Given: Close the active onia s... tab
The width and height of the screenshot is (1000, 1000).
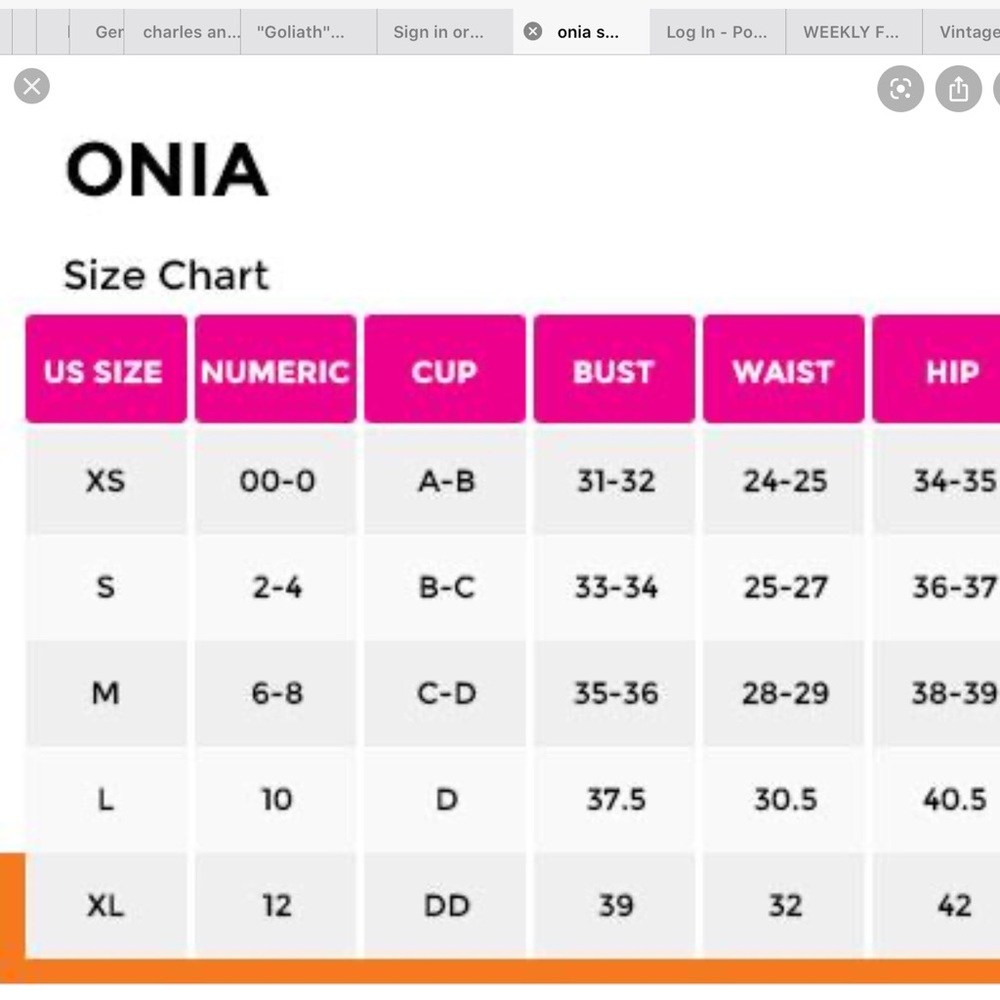Looking at the screenshot, I should point(533,31).
